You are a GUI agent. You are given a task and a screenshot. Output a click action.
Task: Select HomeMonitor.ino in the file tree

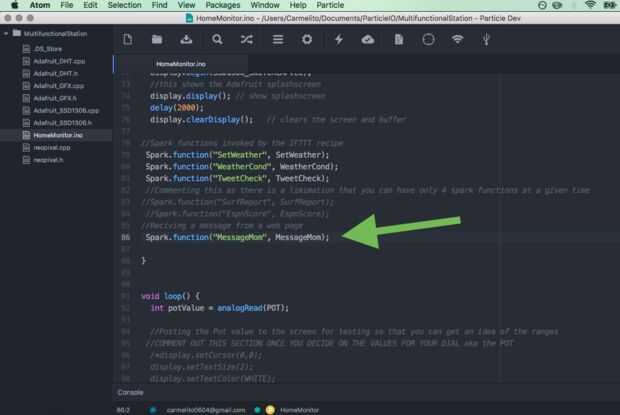point(58,135)
